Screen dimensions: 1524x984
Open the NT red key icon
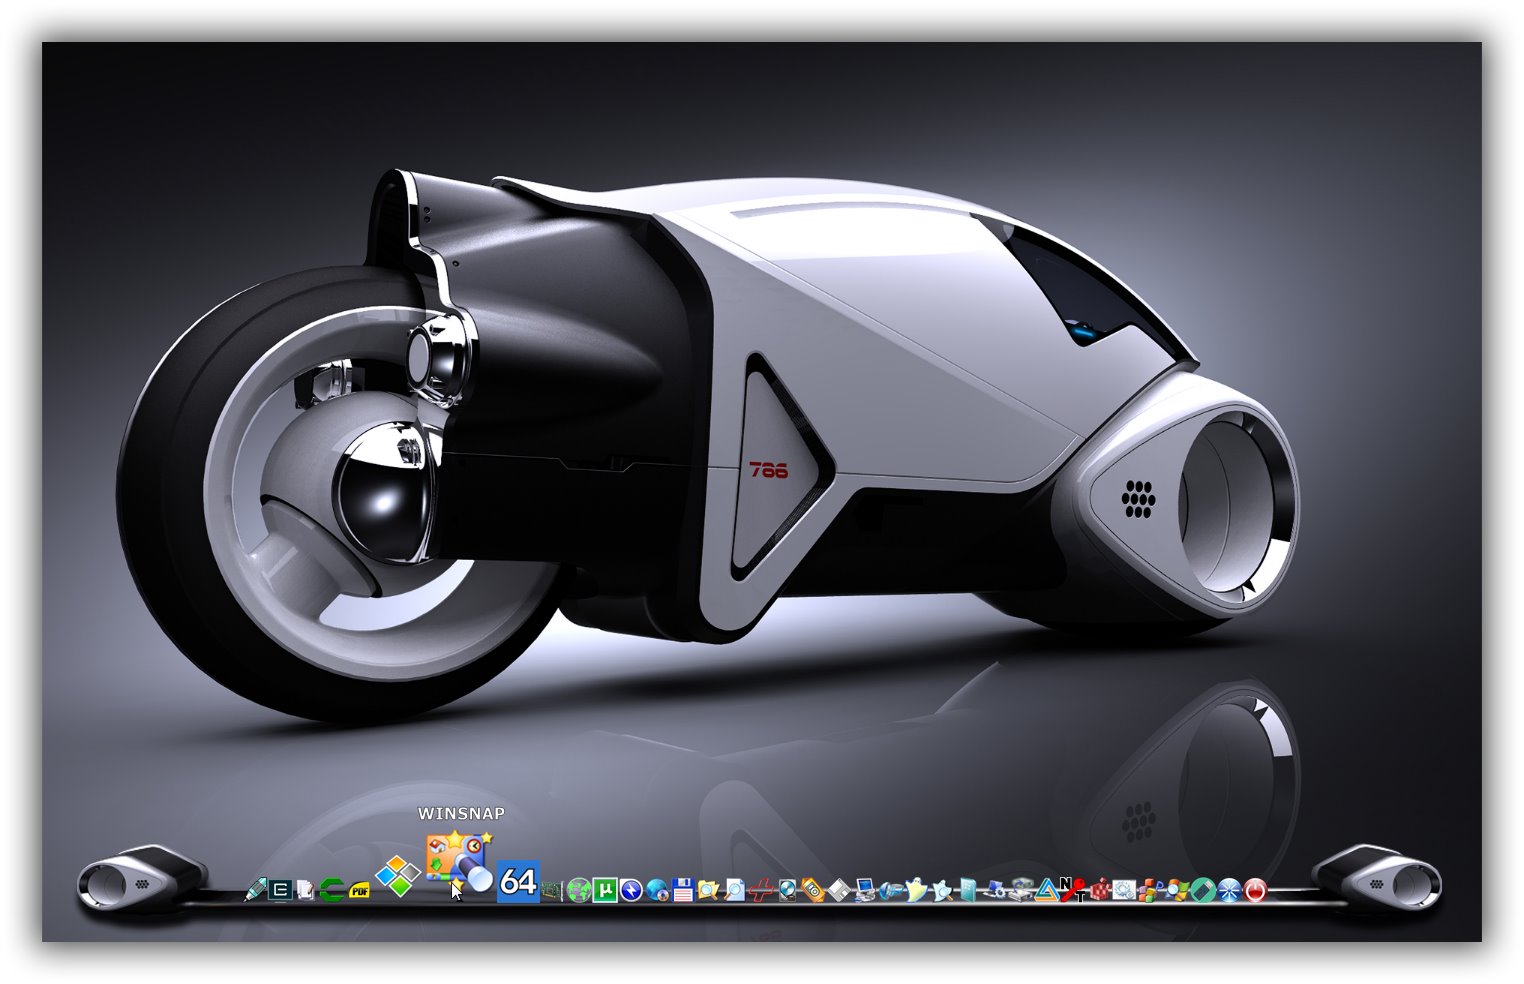[1073, 889]
